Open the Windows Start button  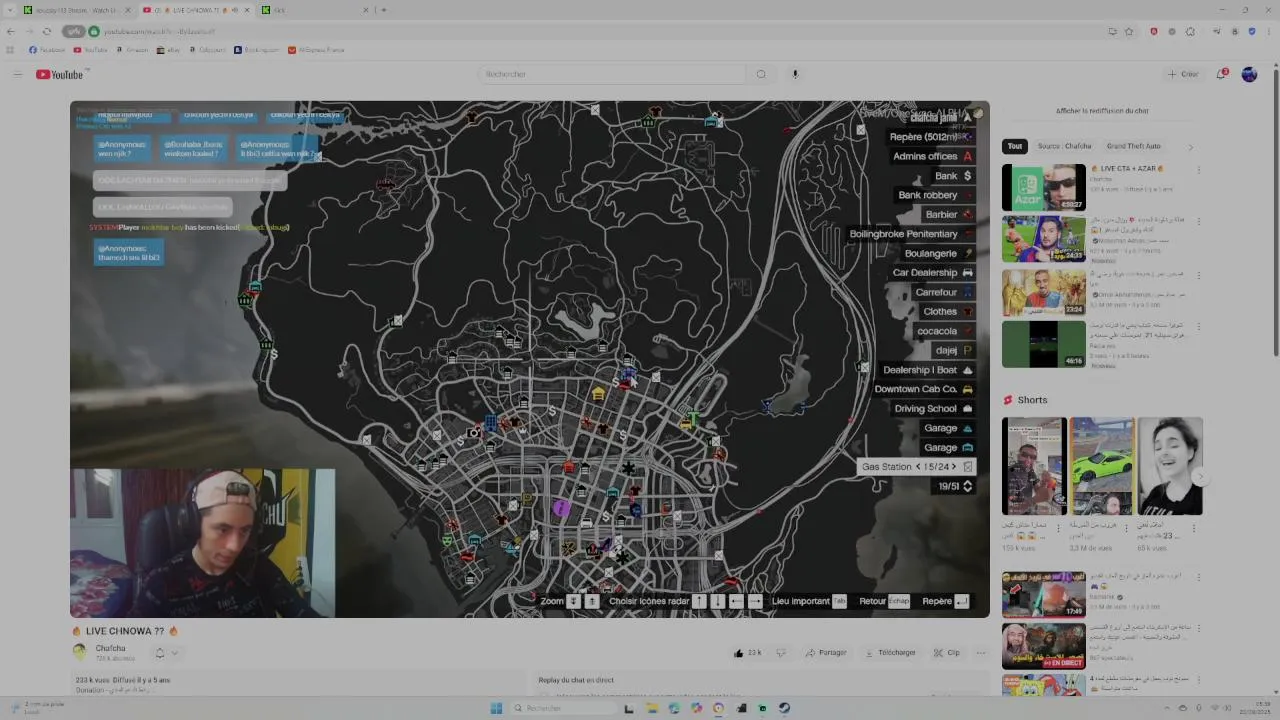pyautogui.click(x=496, y=708)
